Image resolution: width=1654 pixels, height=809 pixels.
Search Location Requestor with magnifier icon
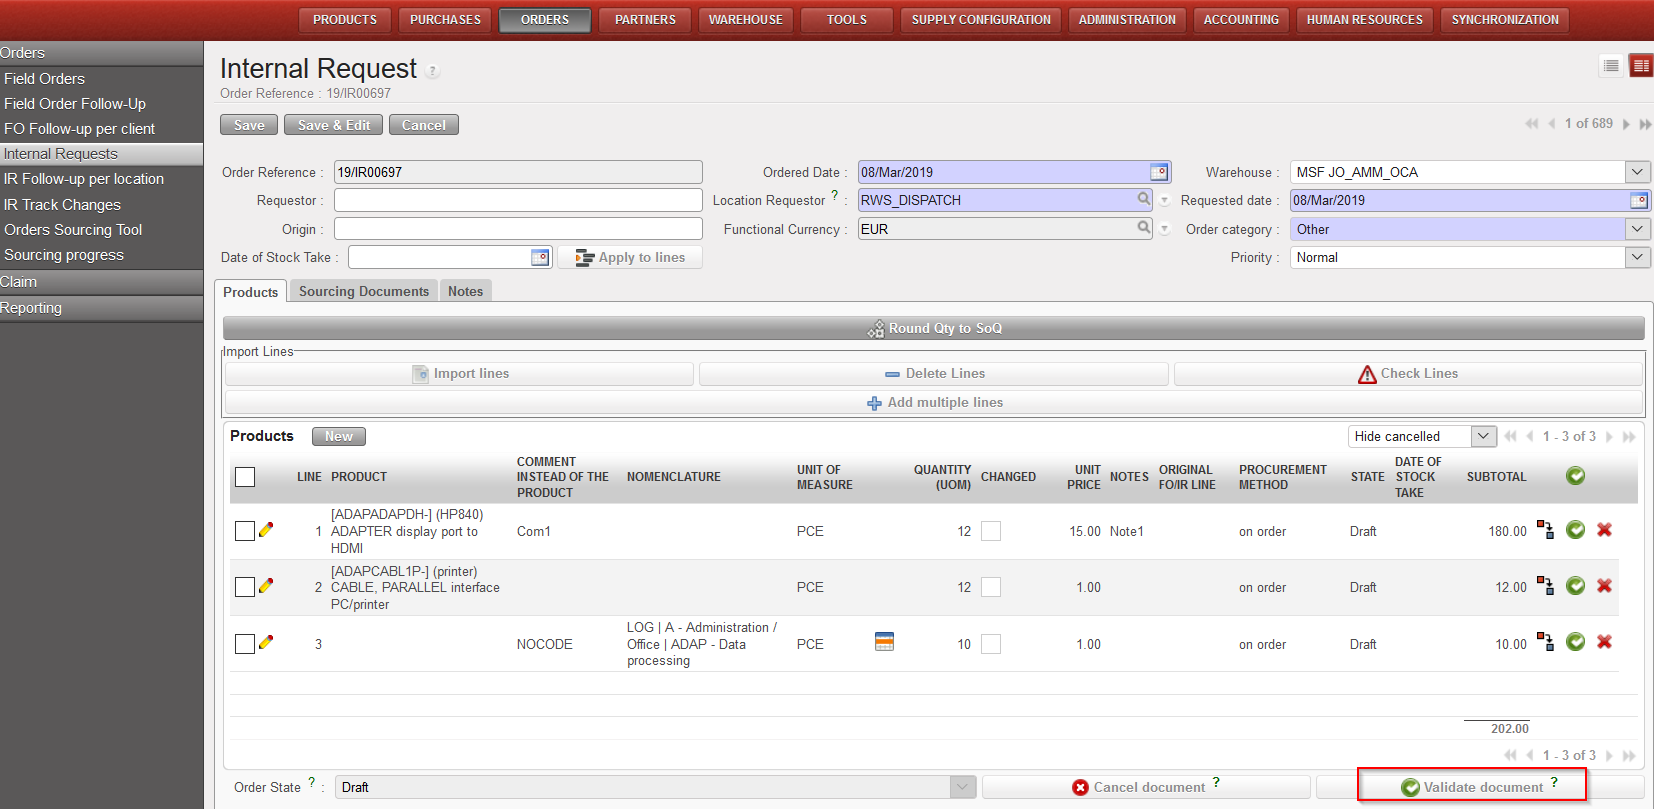(x=1144, y=199)
